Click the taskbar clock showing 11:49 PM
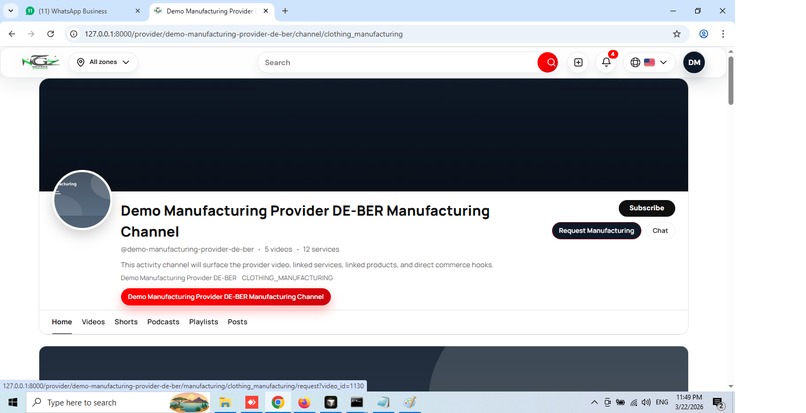The width and height of the screenshot is (806, 413). point(689,402)
